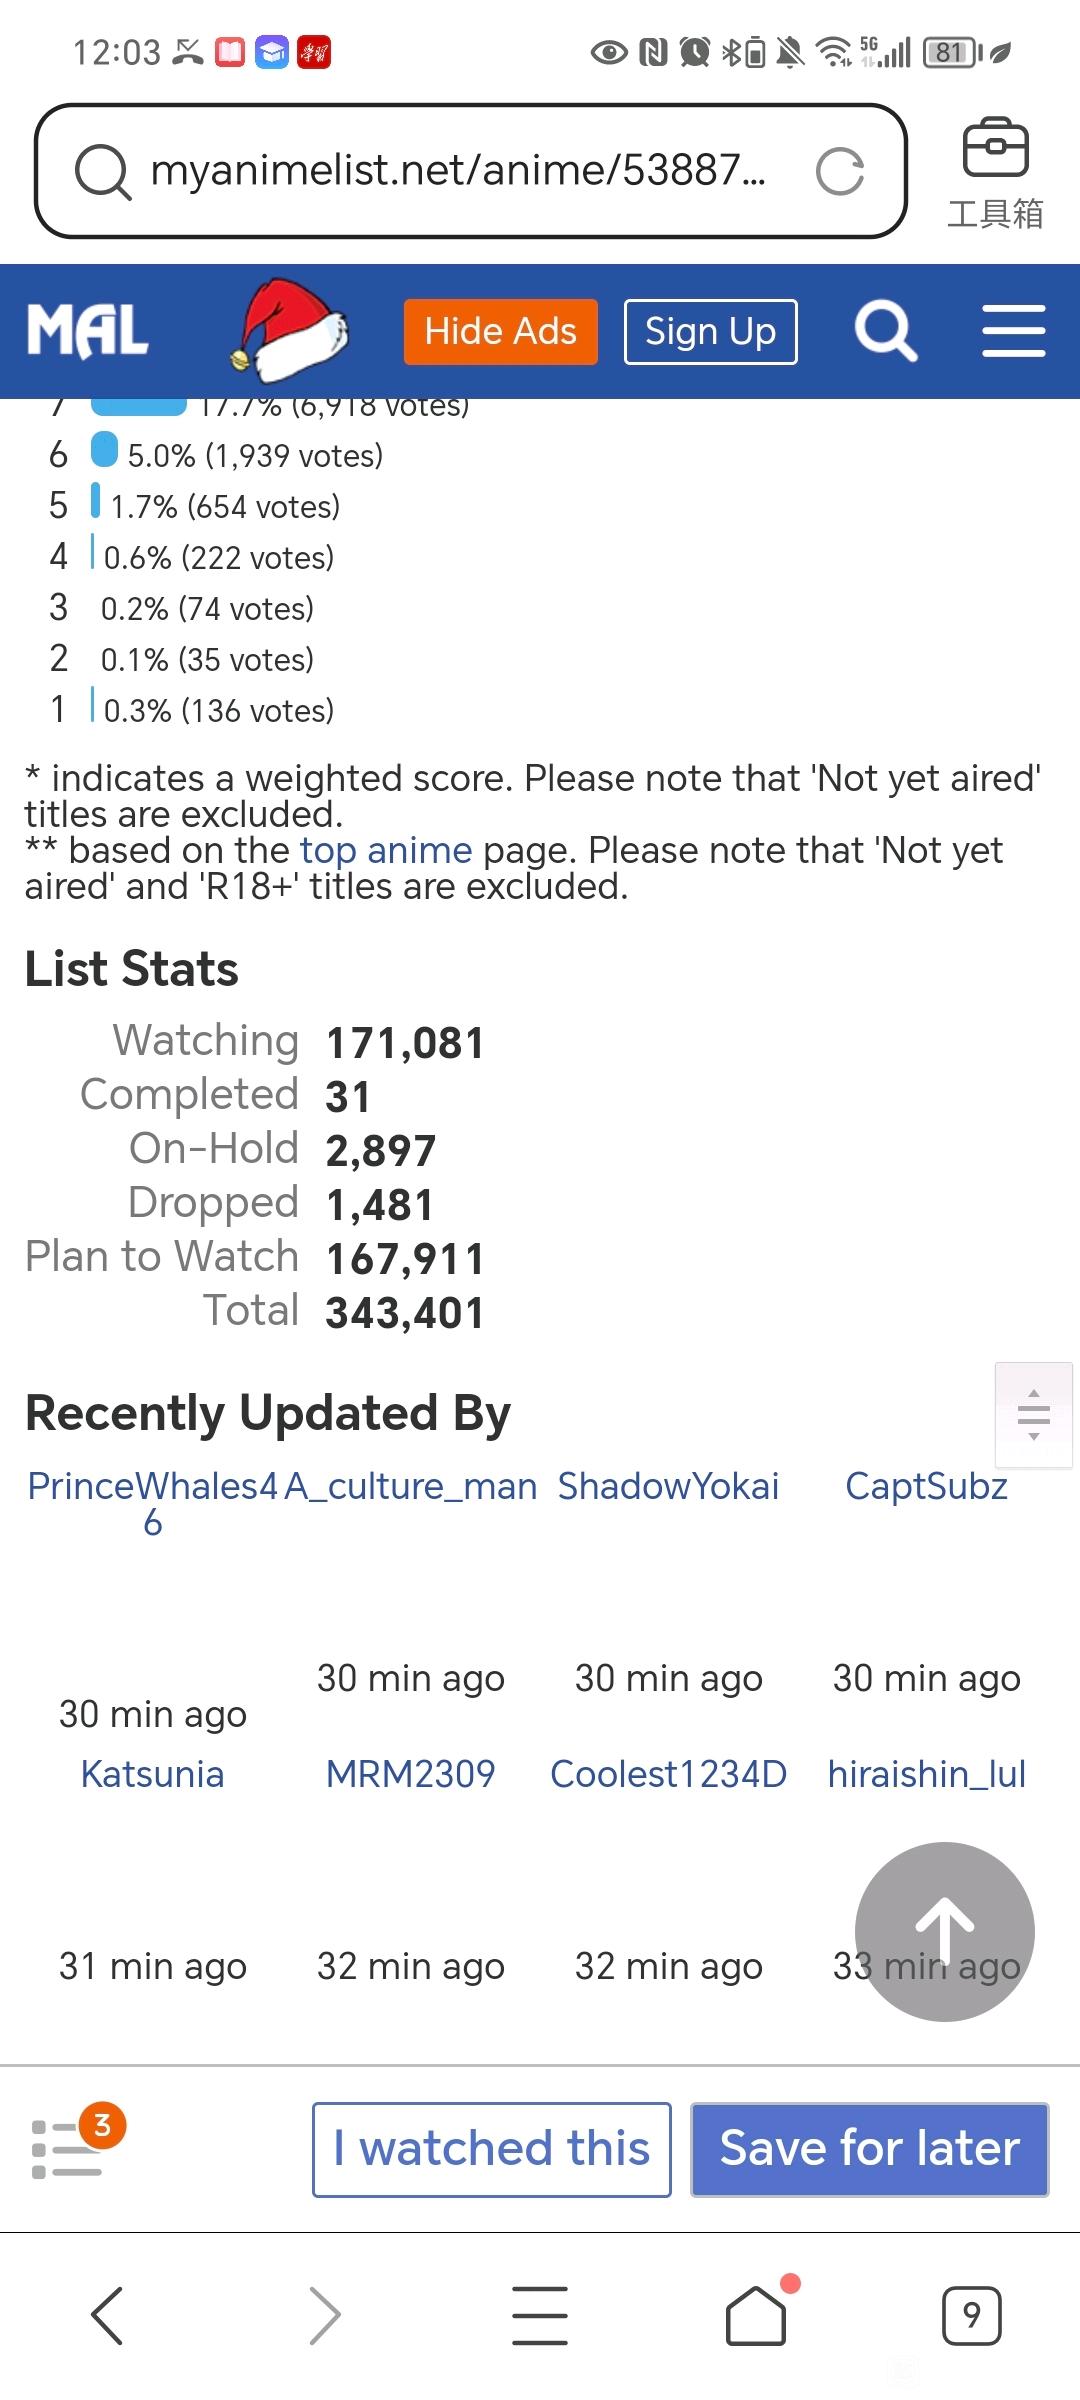
Task: Go to browser home page
Action: click(x=757, y=2314)
